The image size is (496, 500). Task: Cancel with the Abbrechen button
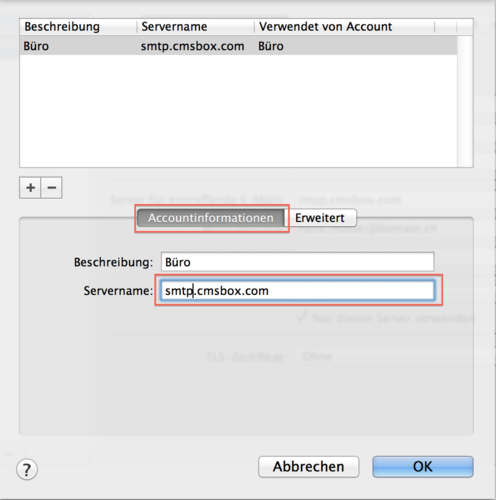[x=308, y=467]
